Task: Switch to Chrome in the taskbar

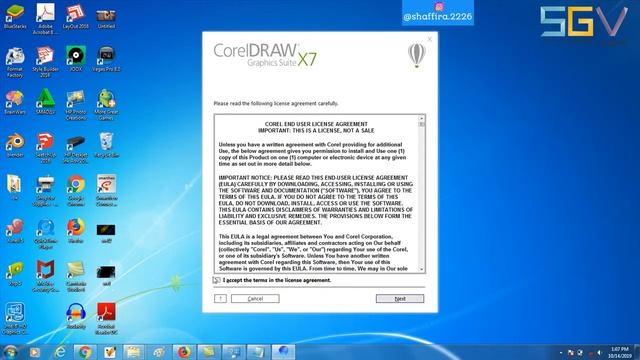Action: tap(85, 352)
